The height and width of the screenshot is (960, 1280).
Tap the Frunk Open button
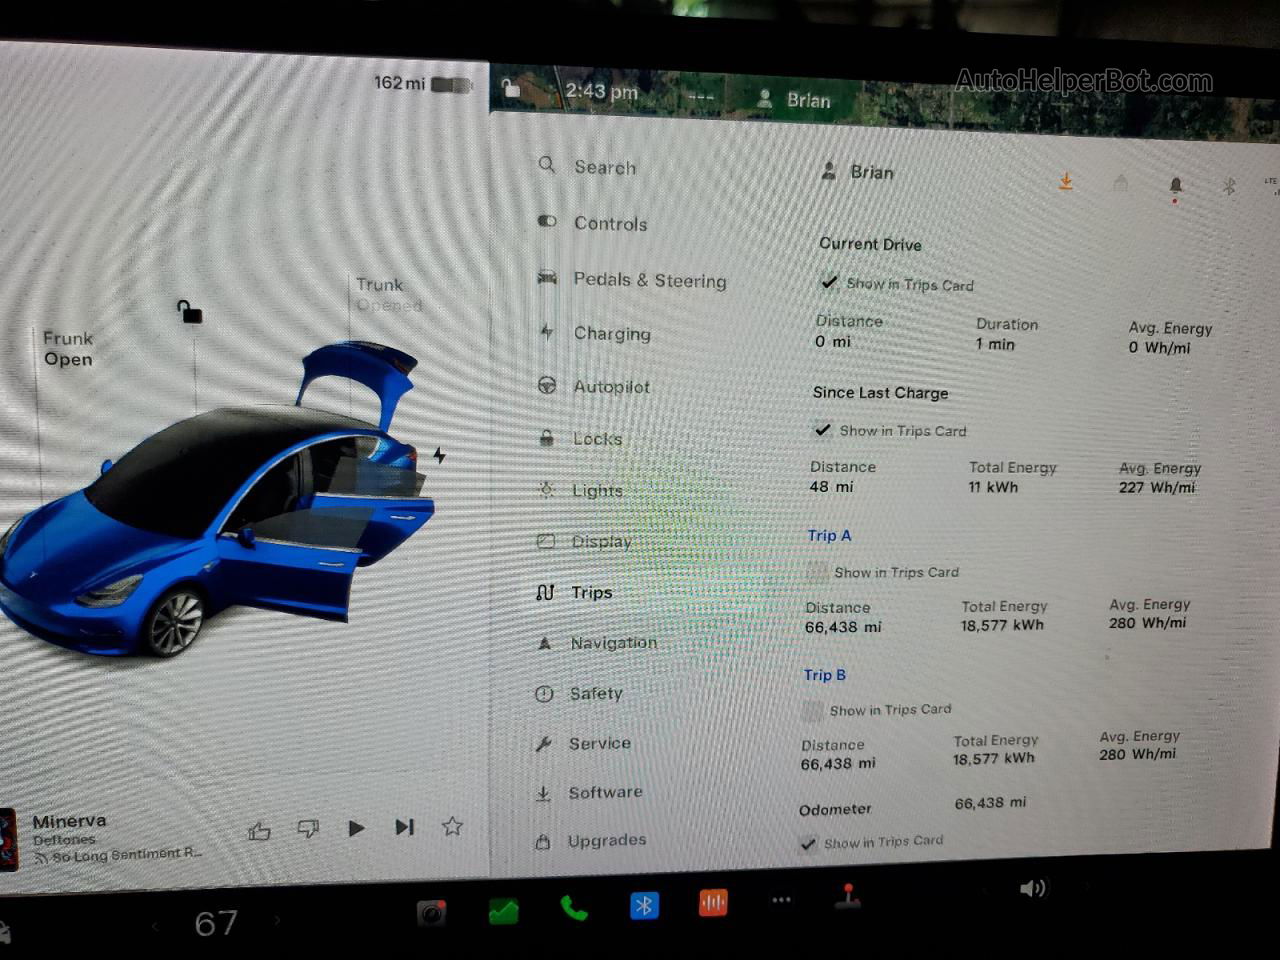click(68, 348)
